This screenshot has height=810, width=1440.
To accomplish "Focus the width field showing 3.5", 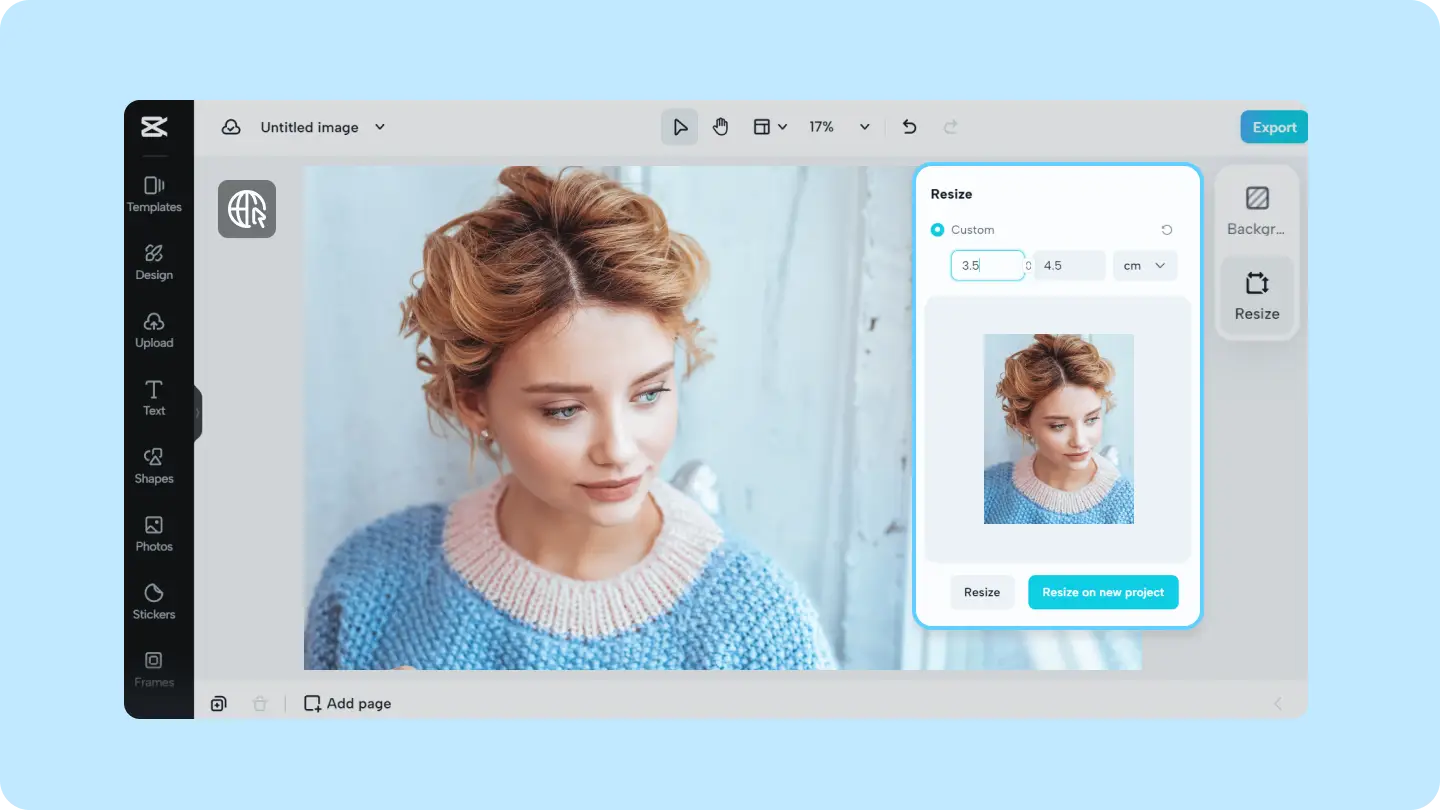I will click(x=987, y=266).
